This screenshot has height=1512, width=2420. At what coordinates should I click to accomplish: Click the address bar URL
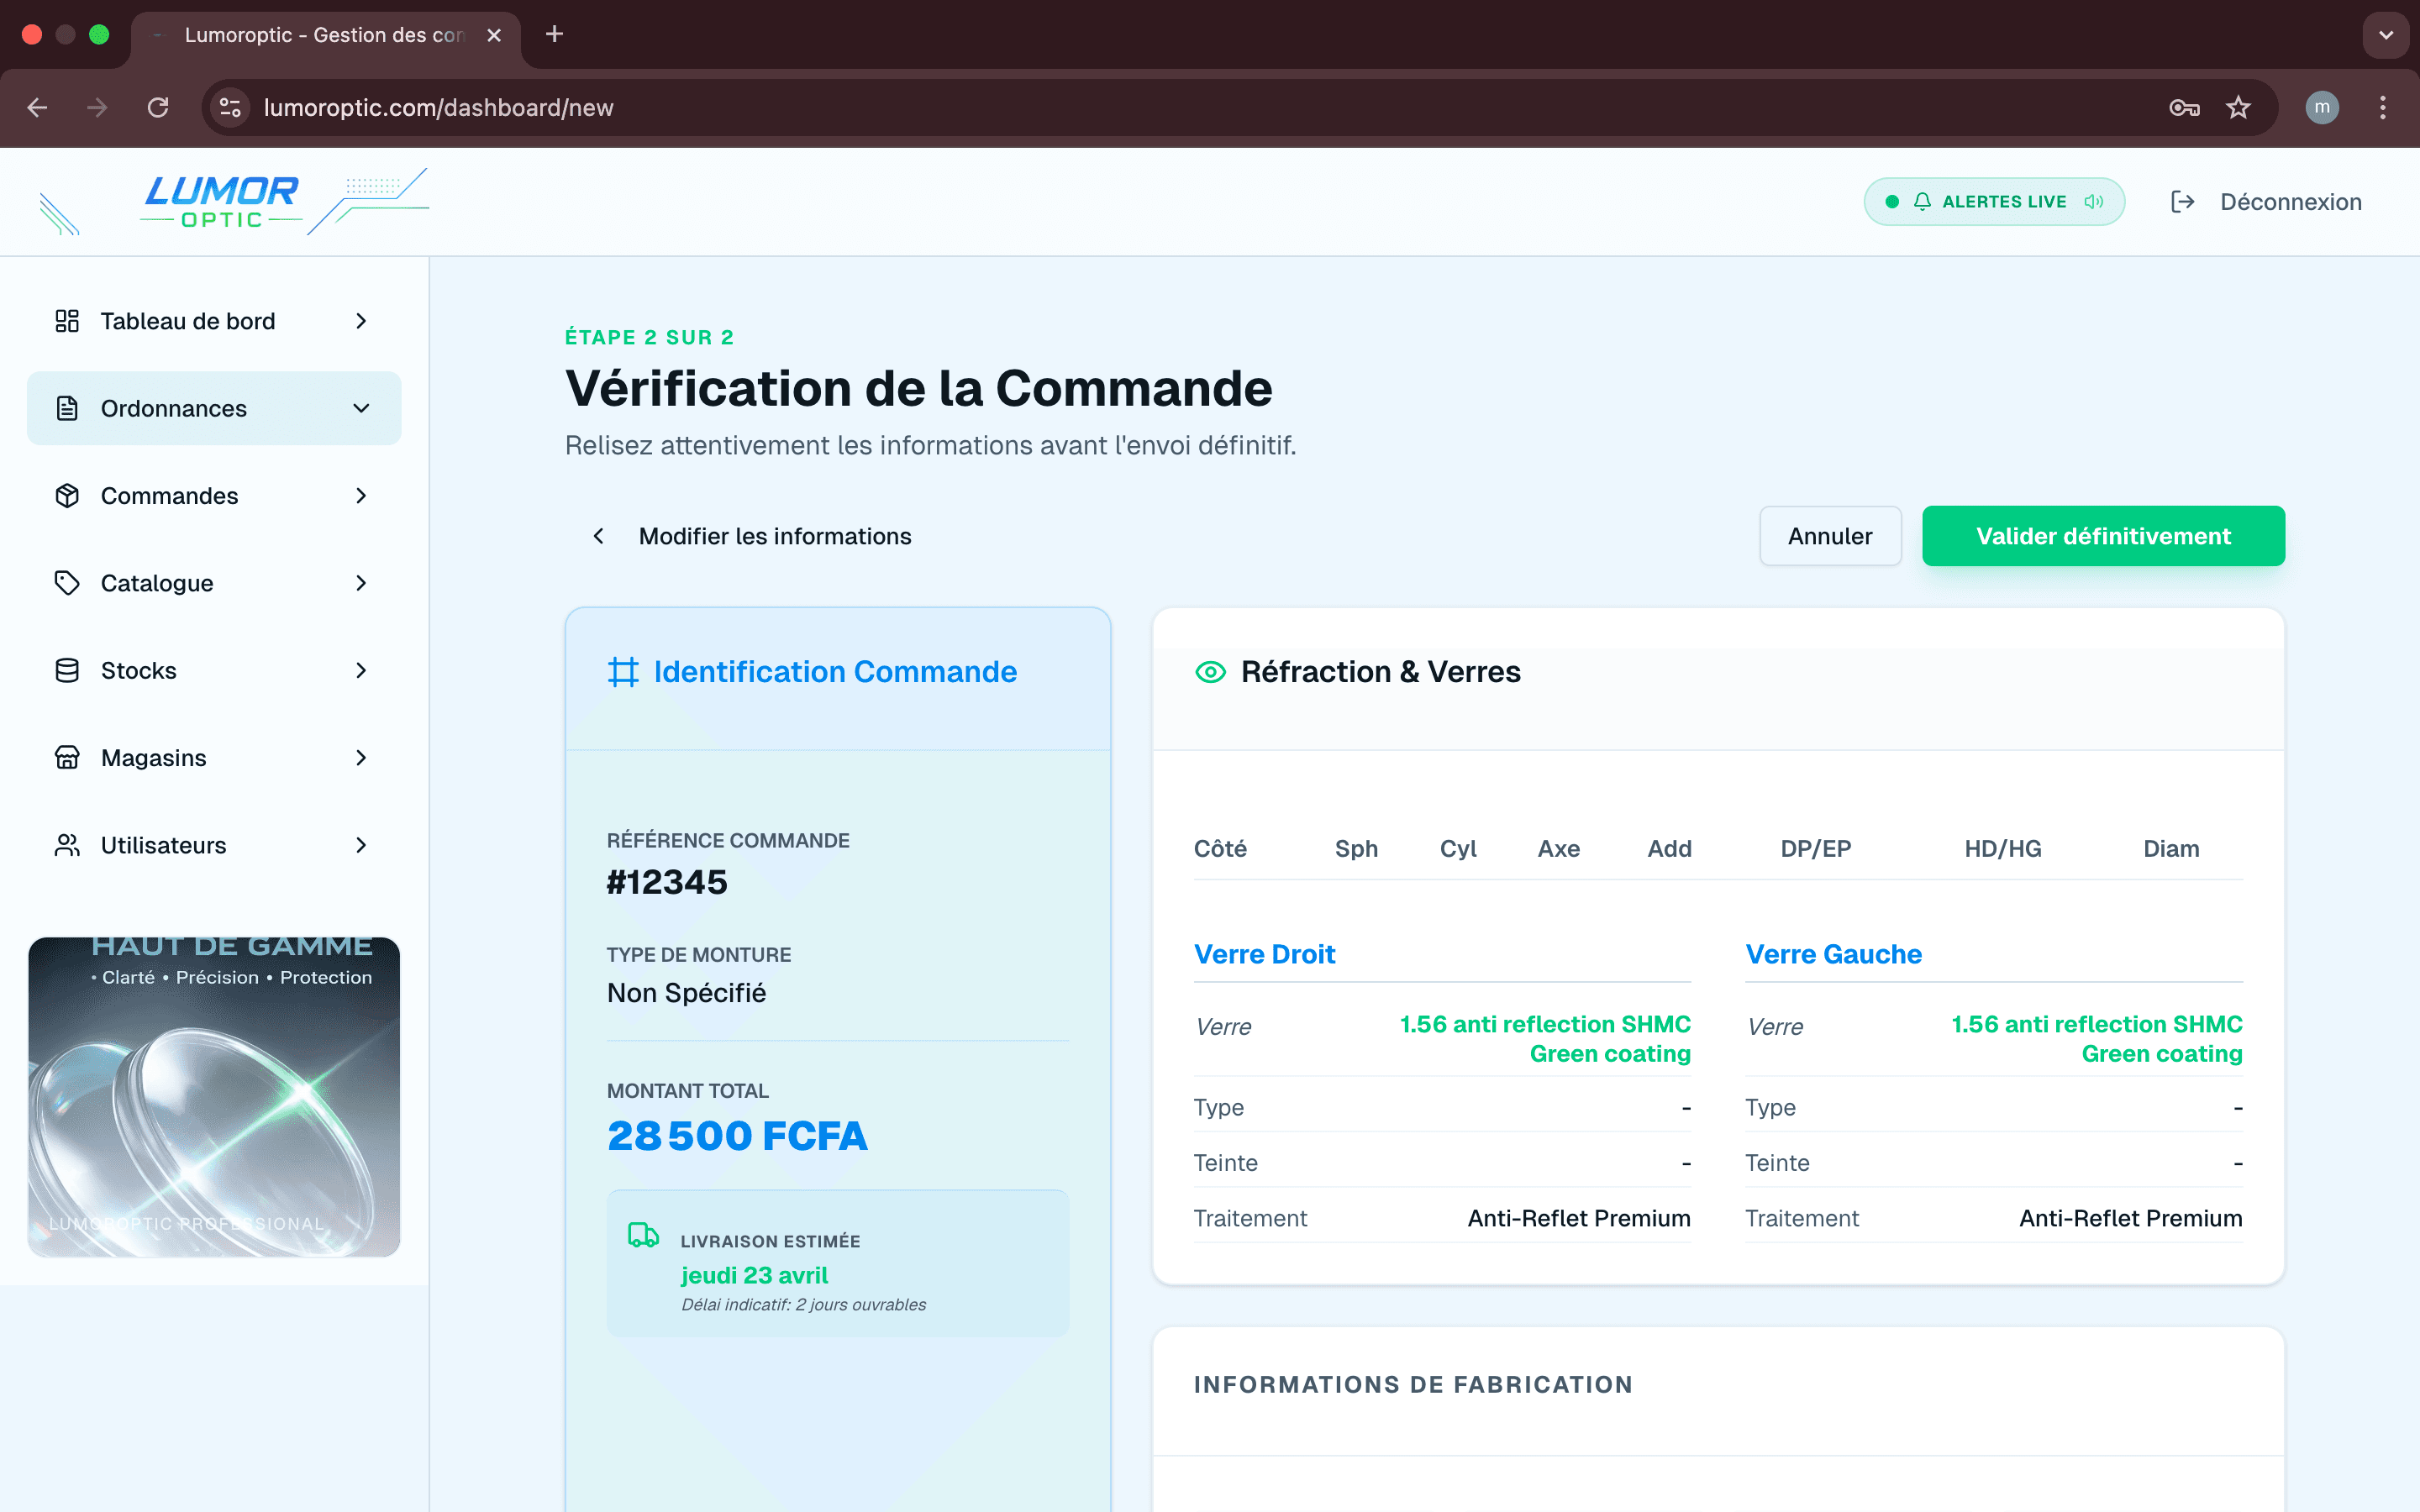[x=438, y=108]
